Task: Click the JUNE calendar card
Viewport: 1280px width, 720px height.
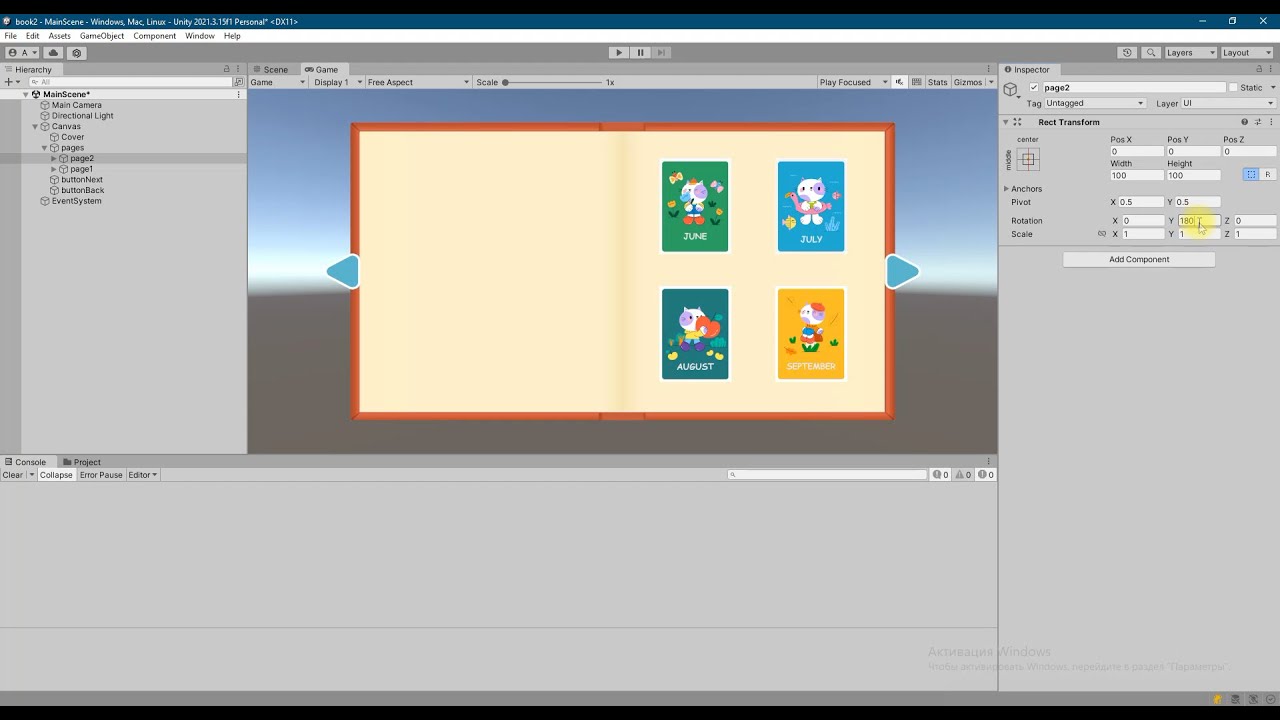Action: [x=695, y=206]
